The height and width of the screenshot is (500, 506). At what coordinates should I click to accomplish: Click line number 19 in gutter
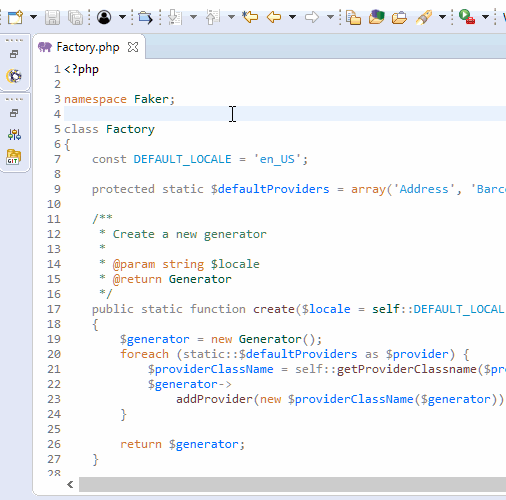click(x=54, y=339)
